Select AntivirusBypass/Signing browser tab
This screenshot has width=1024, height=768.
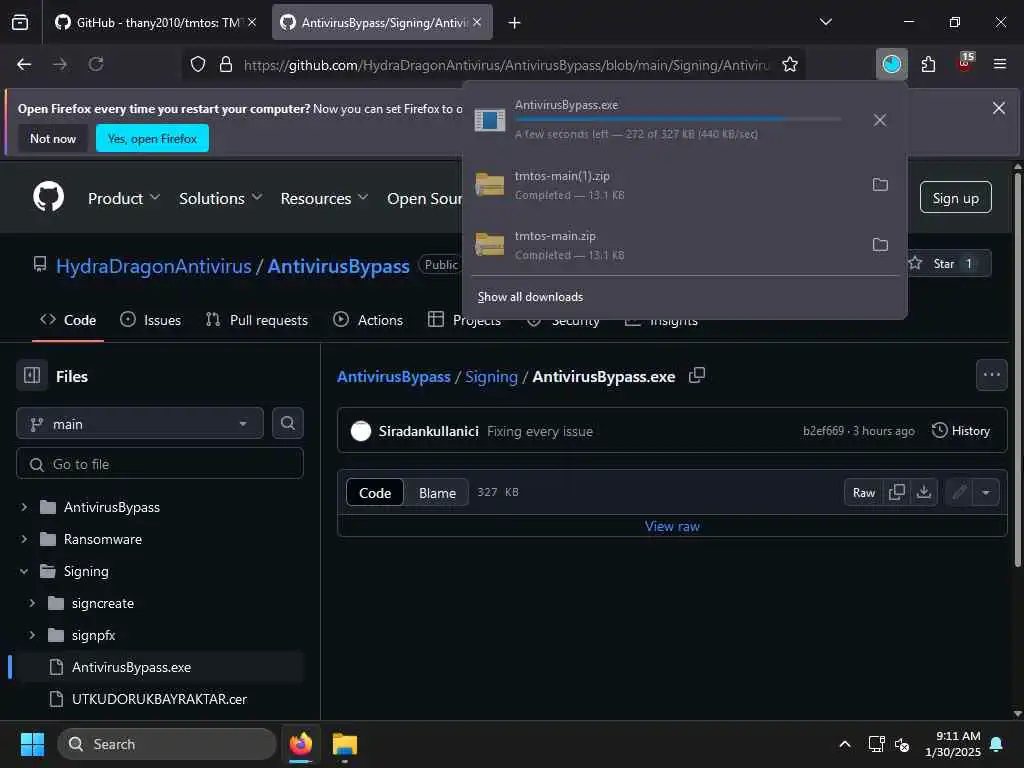[x=382, y=23]
